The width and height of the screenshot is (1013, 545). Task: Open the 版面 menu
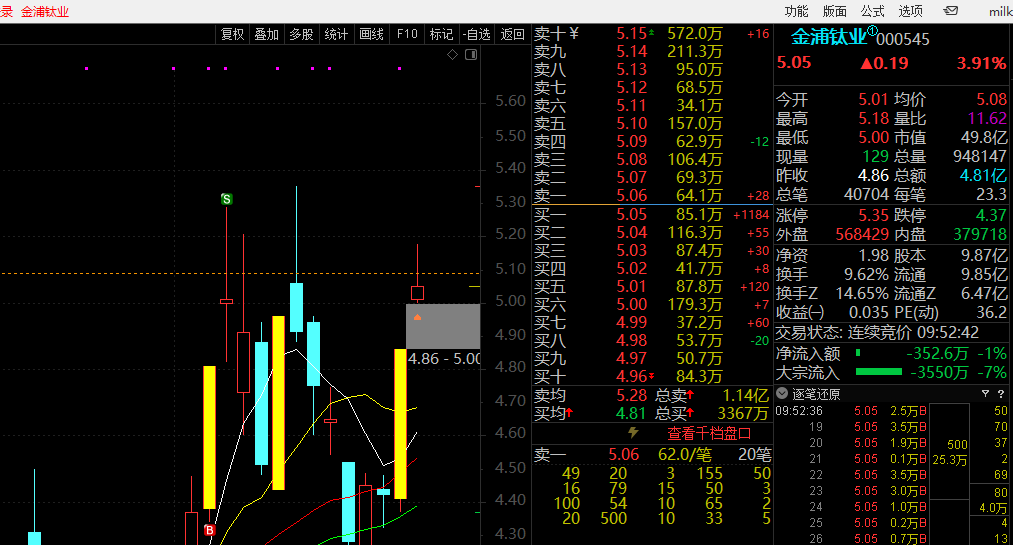tap(834, 11)
